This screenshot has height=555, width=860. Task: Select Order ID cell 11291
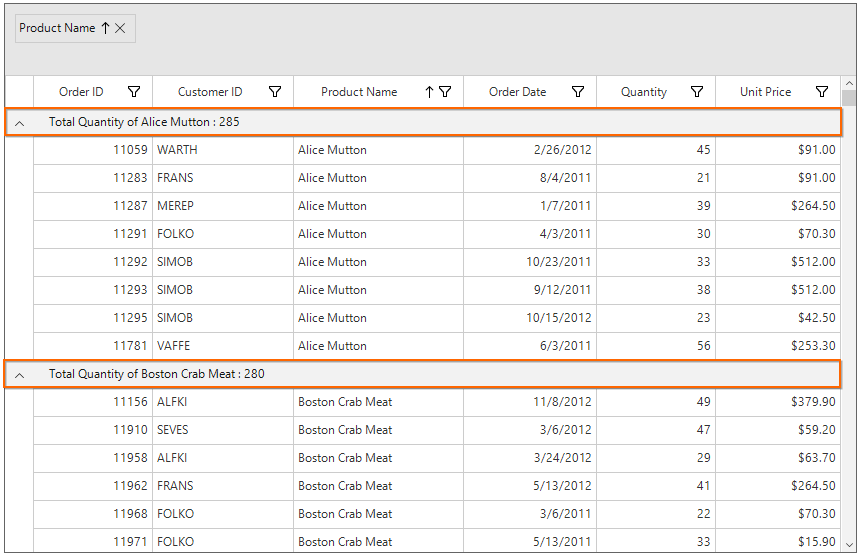click(93, 234)
